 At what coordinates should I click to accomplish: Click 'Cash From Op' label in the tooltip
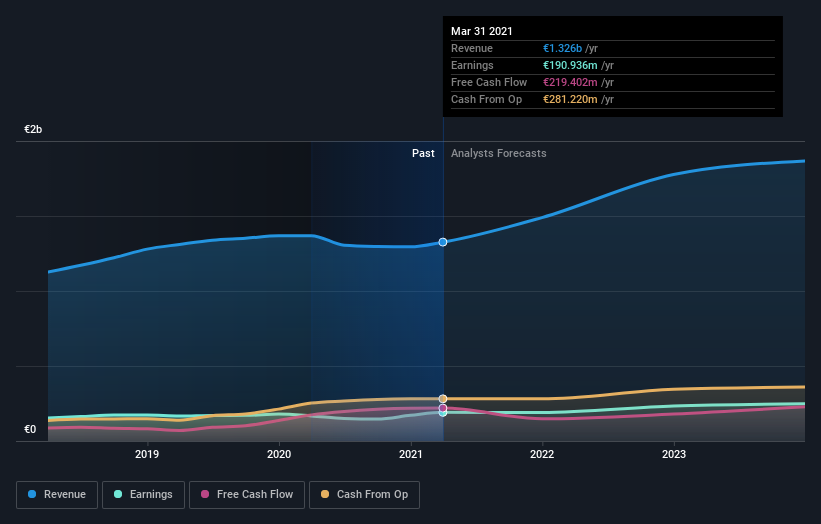tap(486, 99)
